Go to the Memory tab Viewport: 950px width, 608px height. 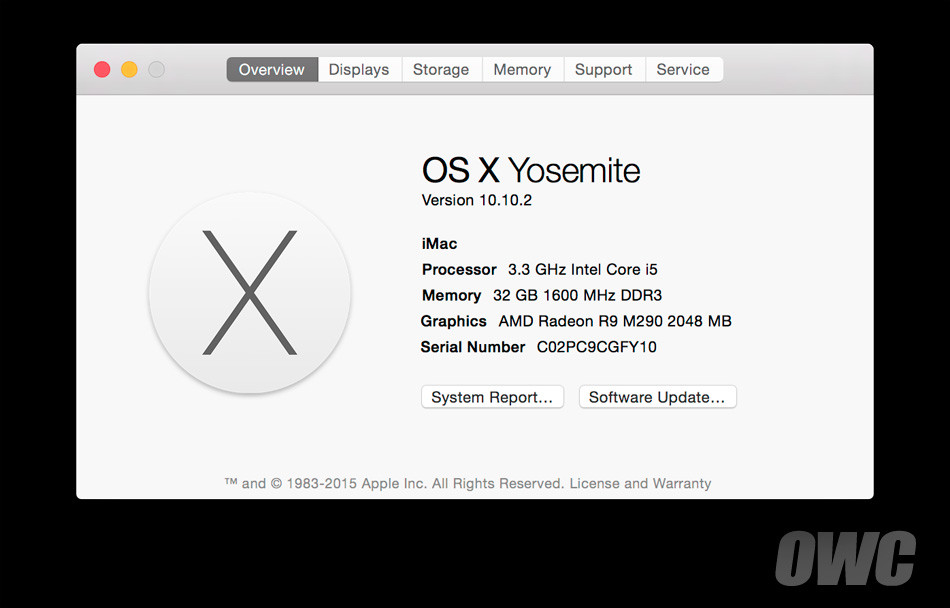coord(522,70)
